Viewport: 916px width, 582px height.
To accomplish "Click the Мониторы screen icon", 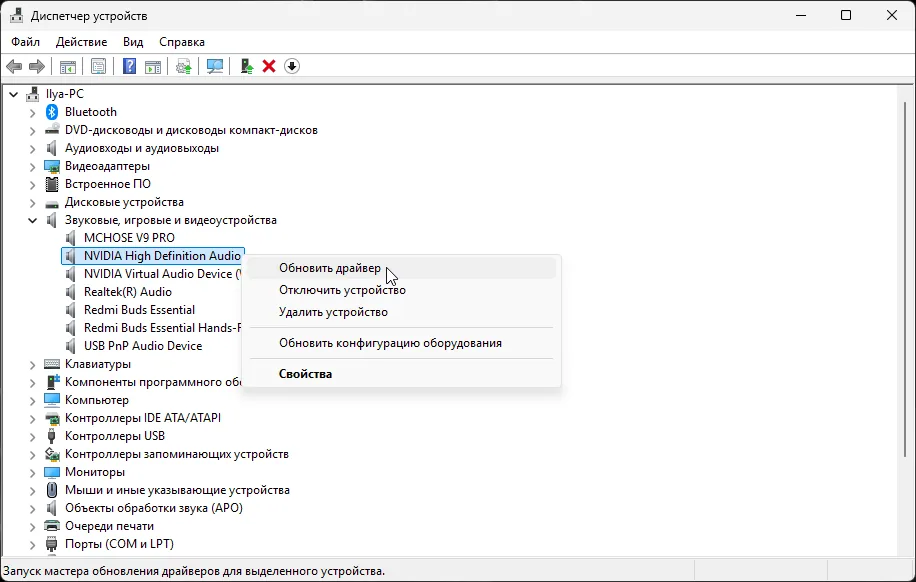I will (x=52, y=472).
